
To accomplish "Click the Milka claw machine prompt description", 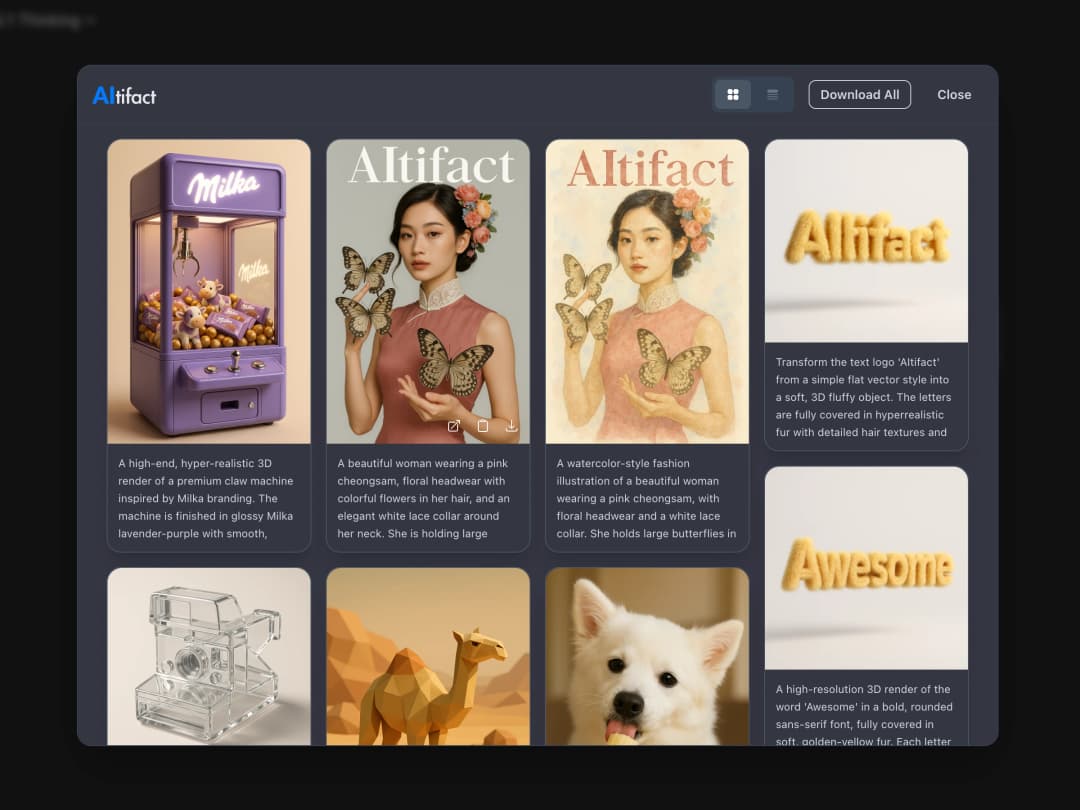I will pos(209,498).
